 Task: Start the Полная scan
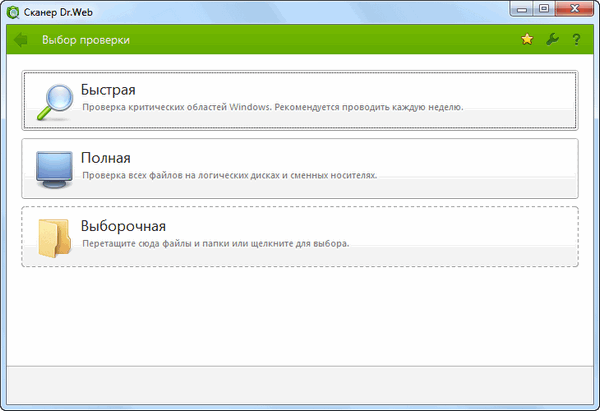(300, 168)
